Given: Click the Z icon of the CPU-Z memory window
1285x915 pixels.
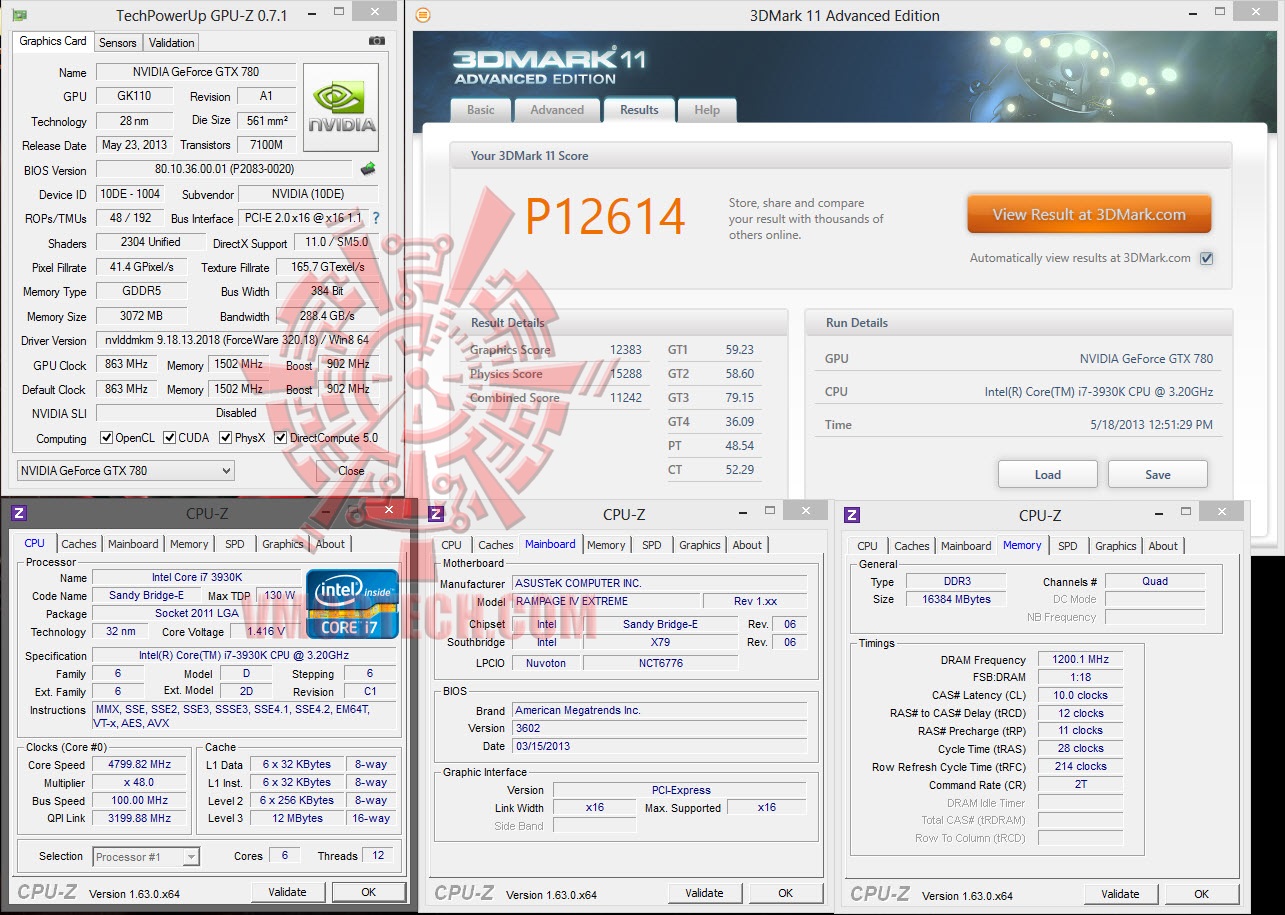Looking at the screenshot, I should (x=852, y=515).
